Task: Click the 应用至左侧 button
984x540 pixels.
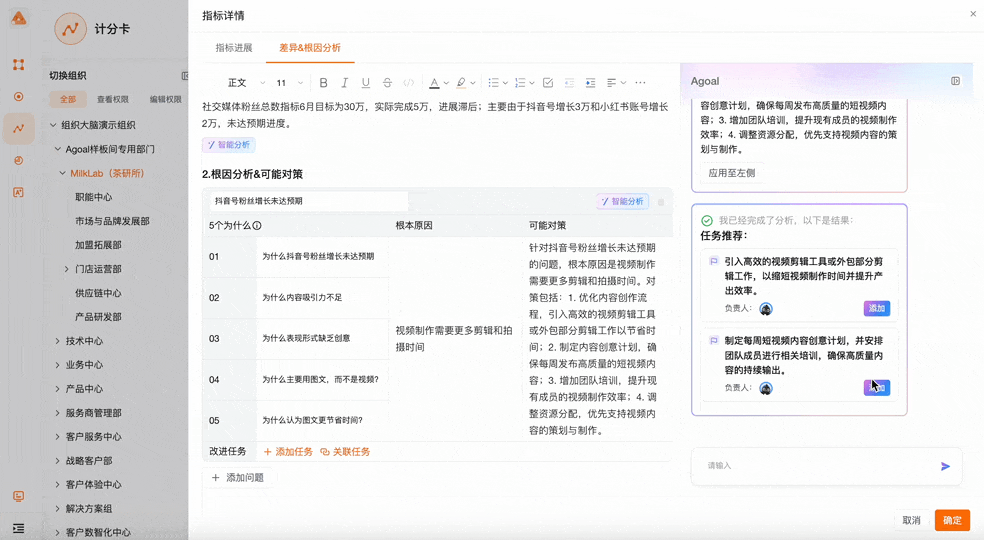Action: (x=732, y=173)
